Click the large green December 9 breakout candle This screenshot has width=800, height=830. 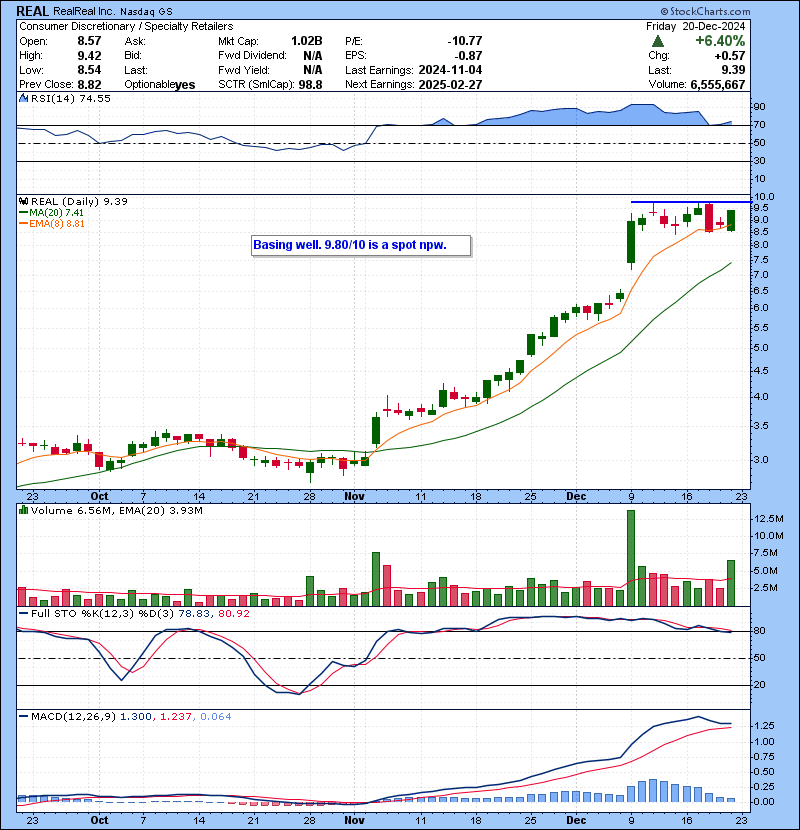pyautogui.click(x=631, y=242)
